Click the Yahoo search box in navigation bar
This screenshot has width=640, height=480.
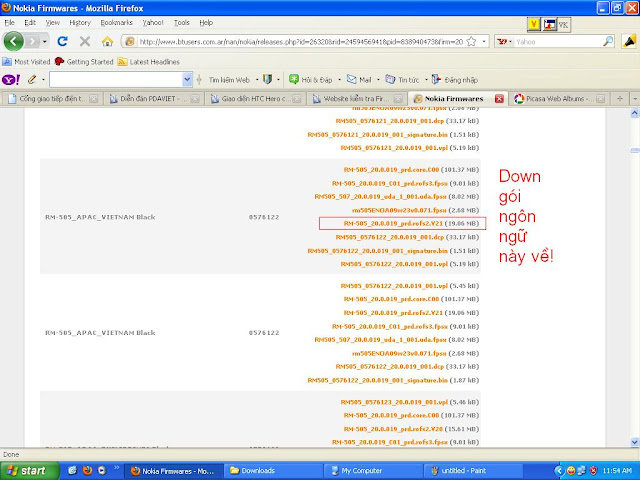[558, 41]
